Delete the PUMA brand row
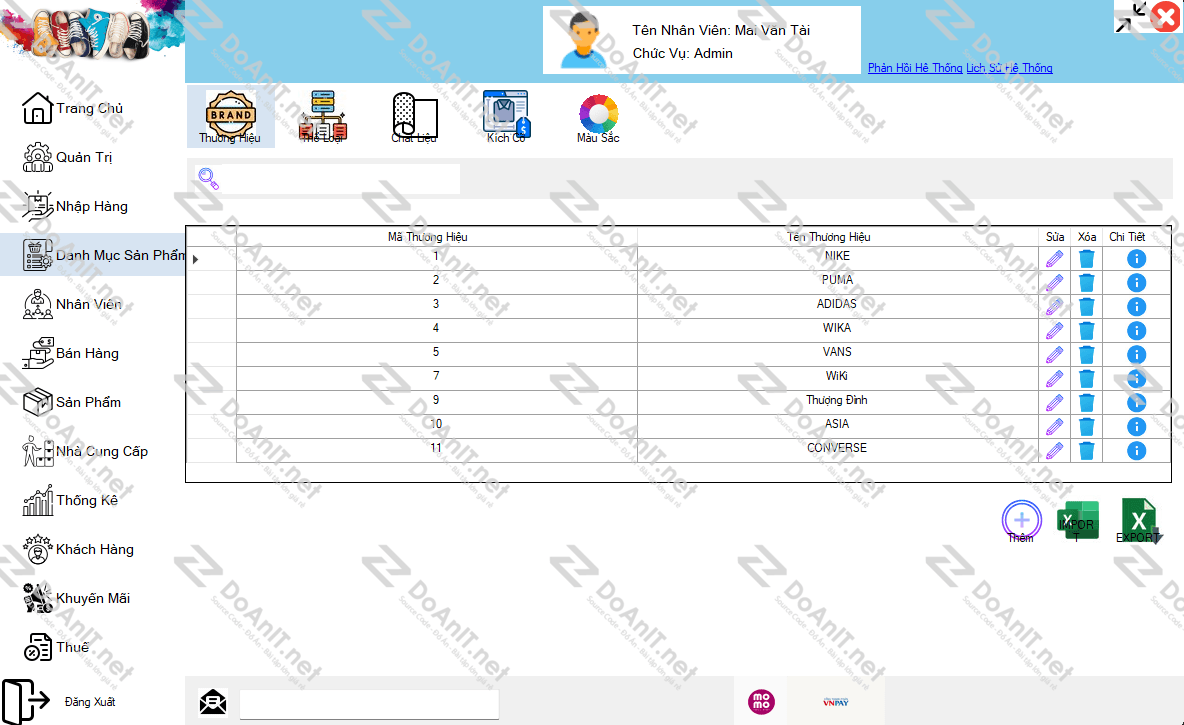Screen dimensions: 1184x725 (x=1087, y=282)
